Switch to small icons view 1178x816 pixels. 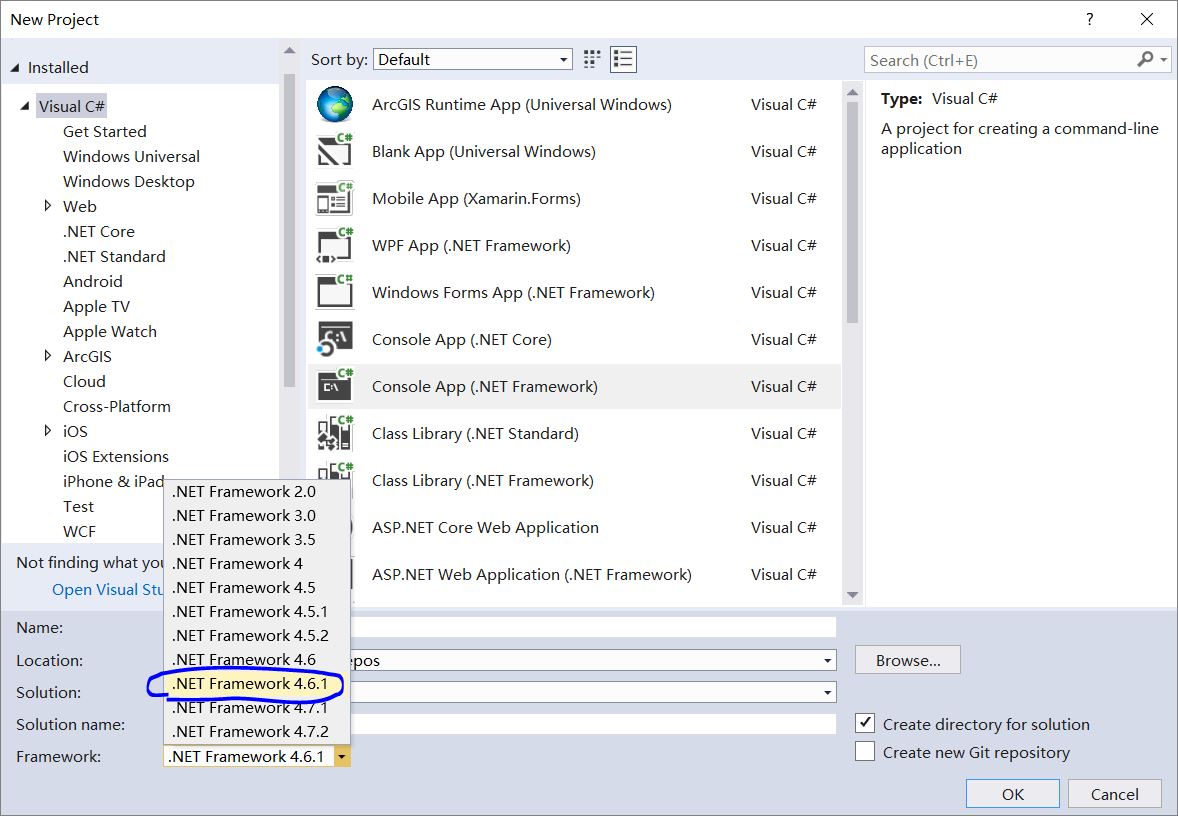point(592,59)
